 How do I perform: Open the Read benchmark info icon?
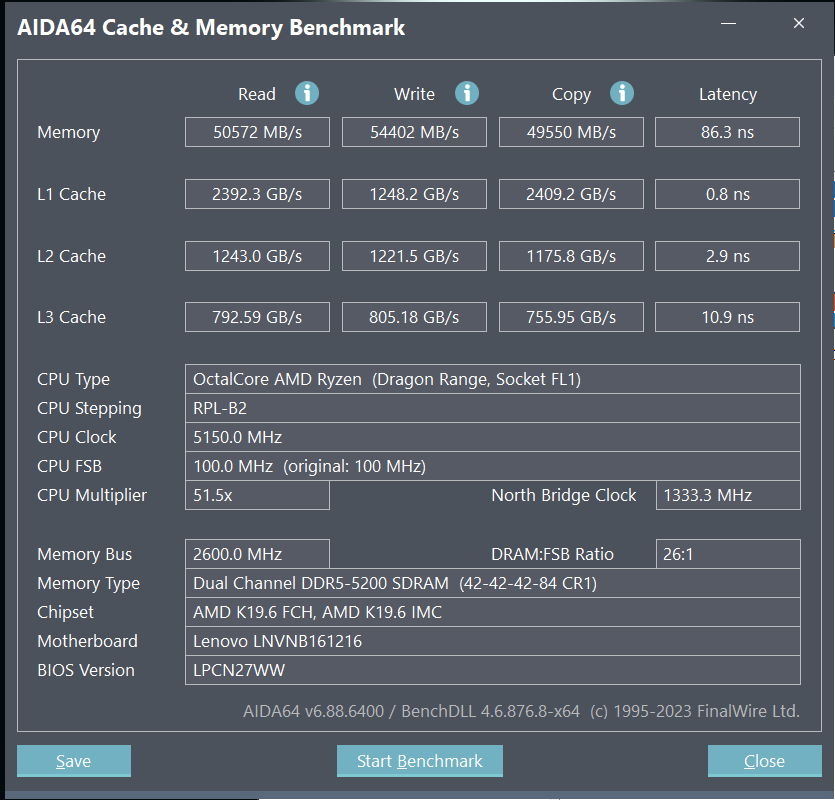(x=307, y=93)
